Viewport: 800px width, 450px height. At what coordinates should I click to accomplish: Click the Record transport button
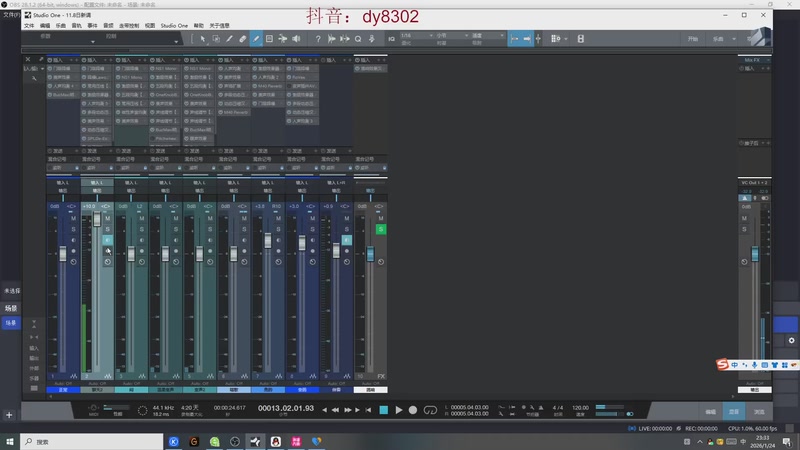point(413,410)
